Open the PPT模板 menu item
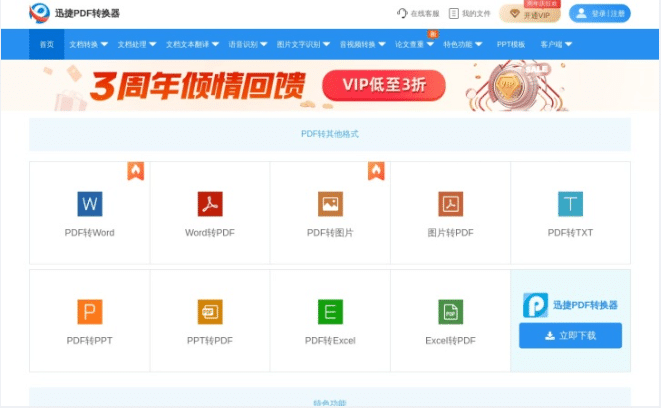 pos(511,44)
